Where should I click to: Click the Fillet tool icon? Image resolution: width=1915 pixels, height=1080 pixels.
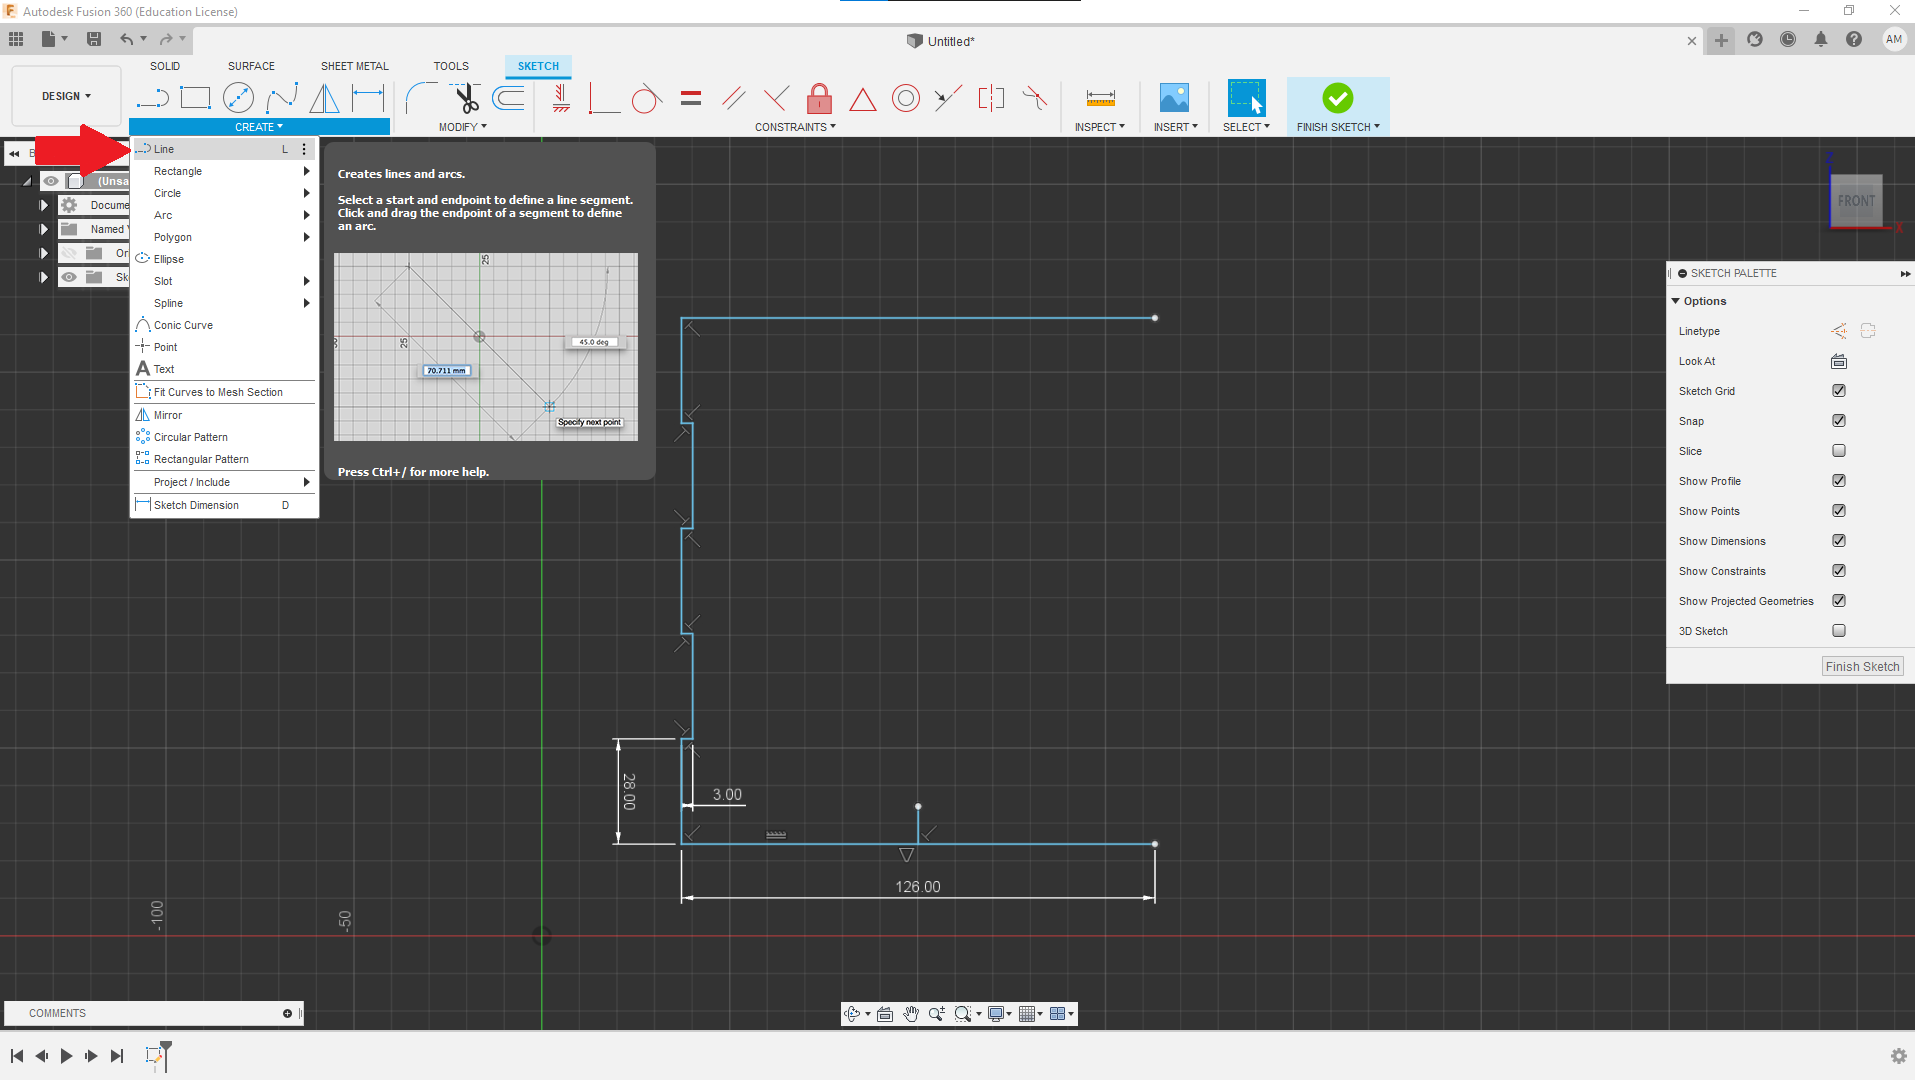coord(421,98)
